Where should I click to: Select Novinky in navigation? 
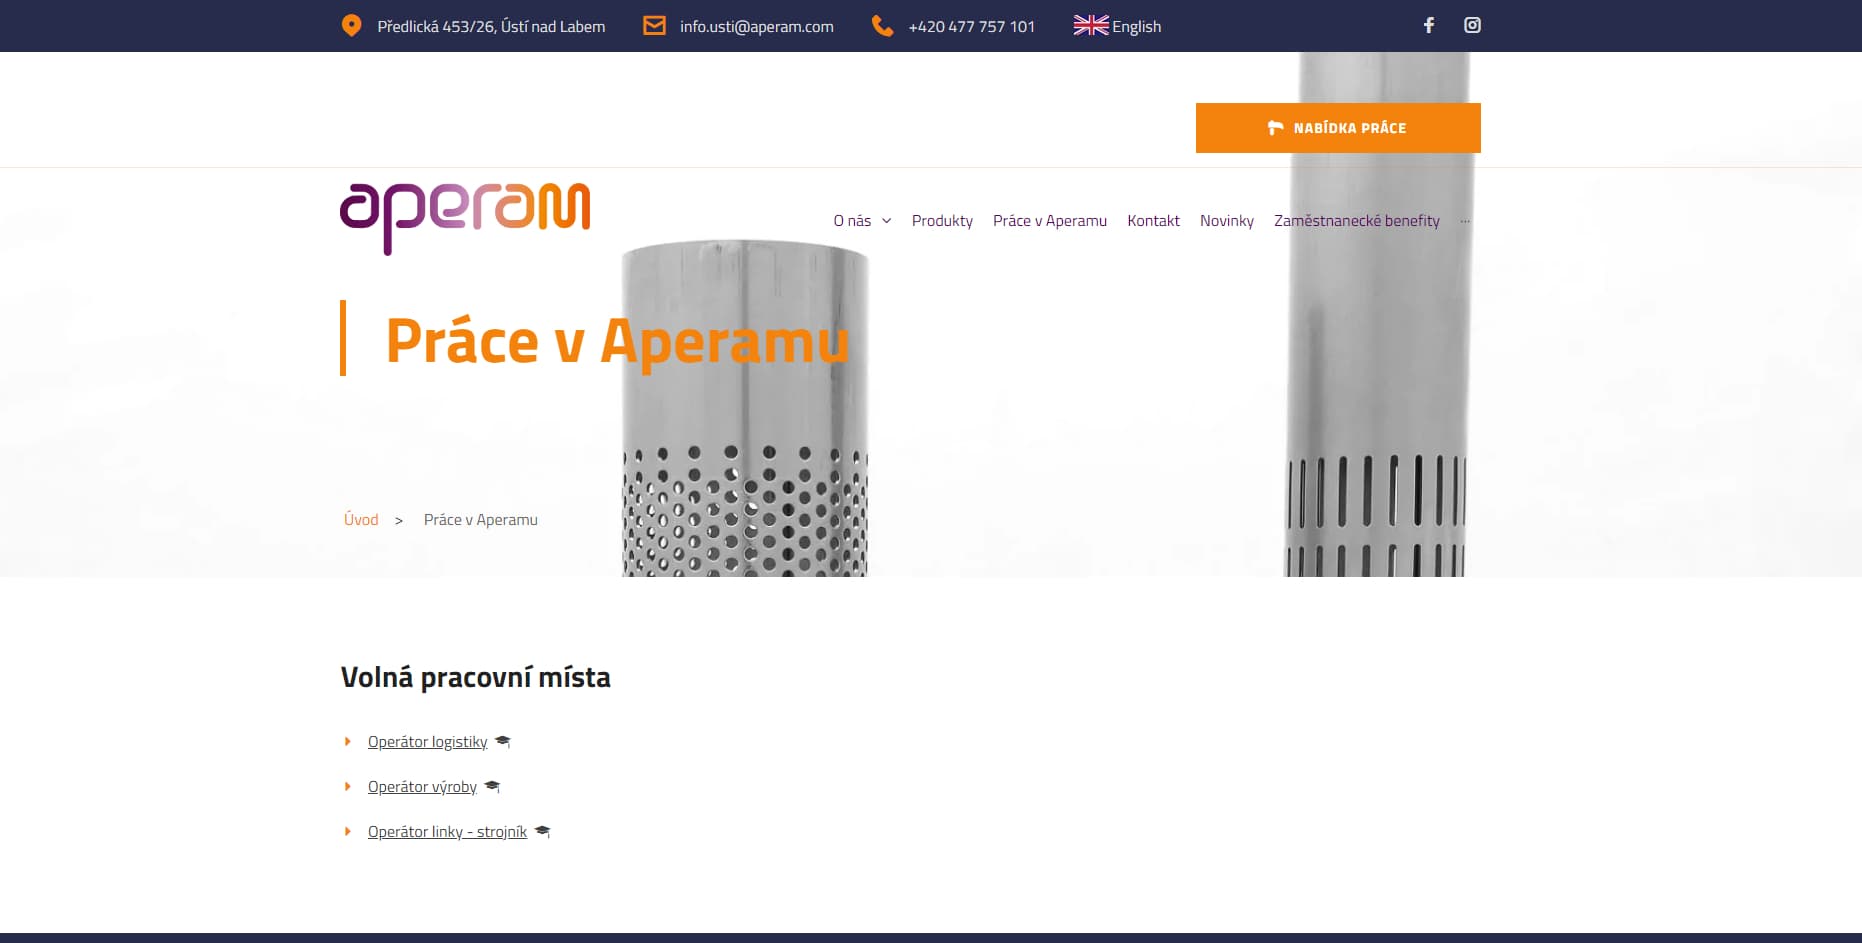pos(1226,221)
